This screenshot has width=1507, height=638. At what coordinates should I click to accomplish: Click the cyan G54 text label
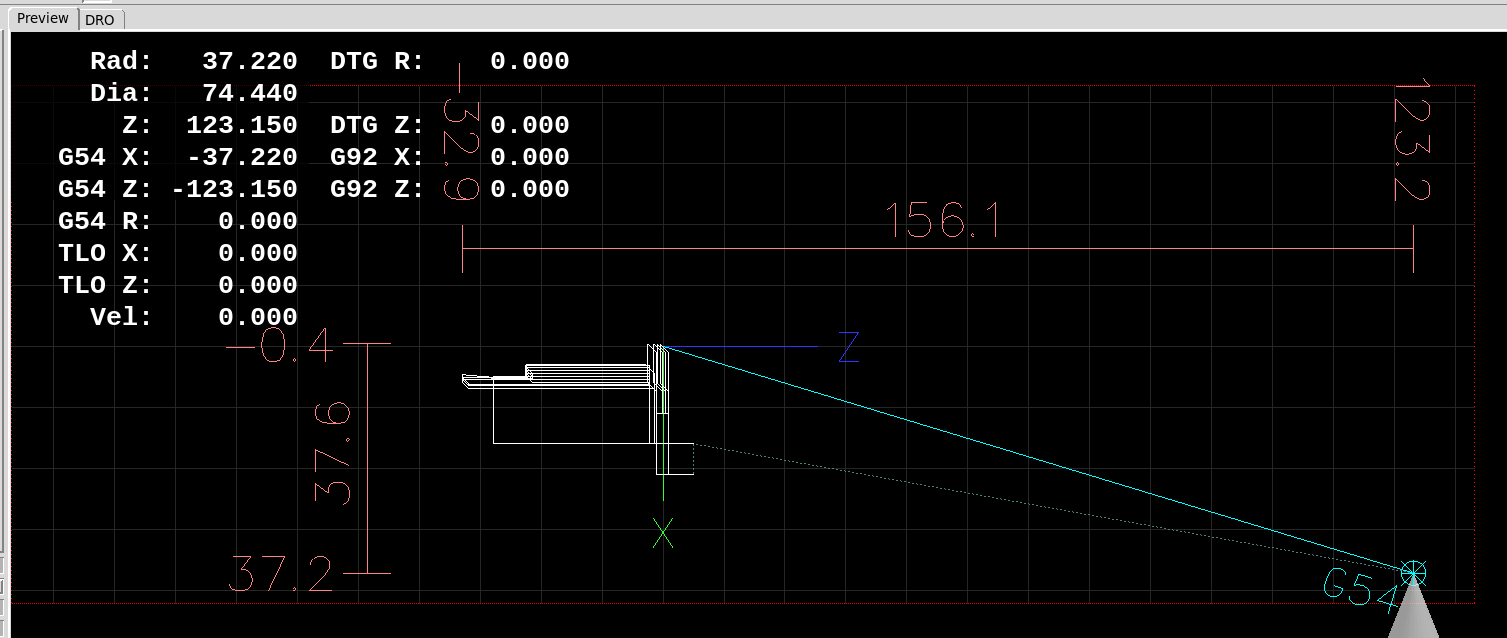(1361, 590)
